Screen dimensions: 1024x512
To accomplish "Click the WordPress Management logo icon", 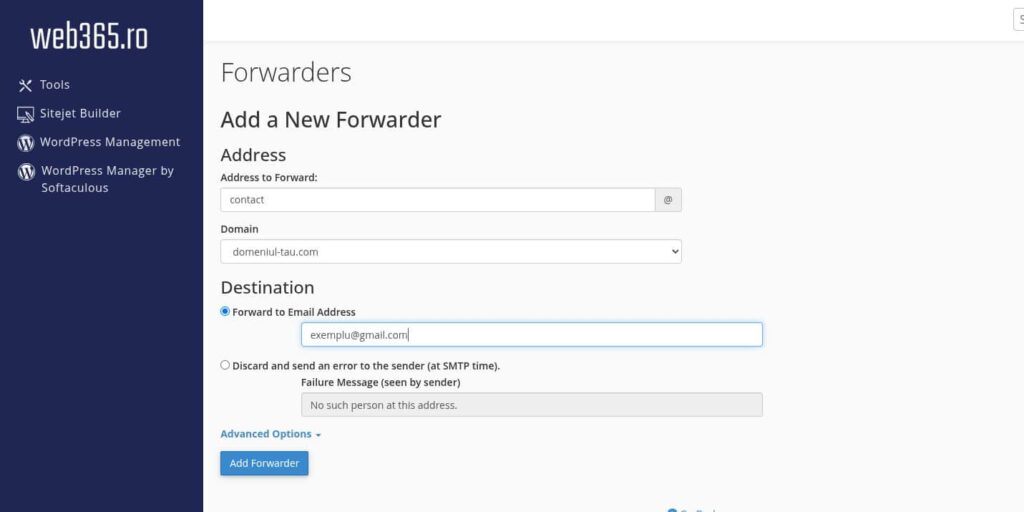I will tap(26, 143).
